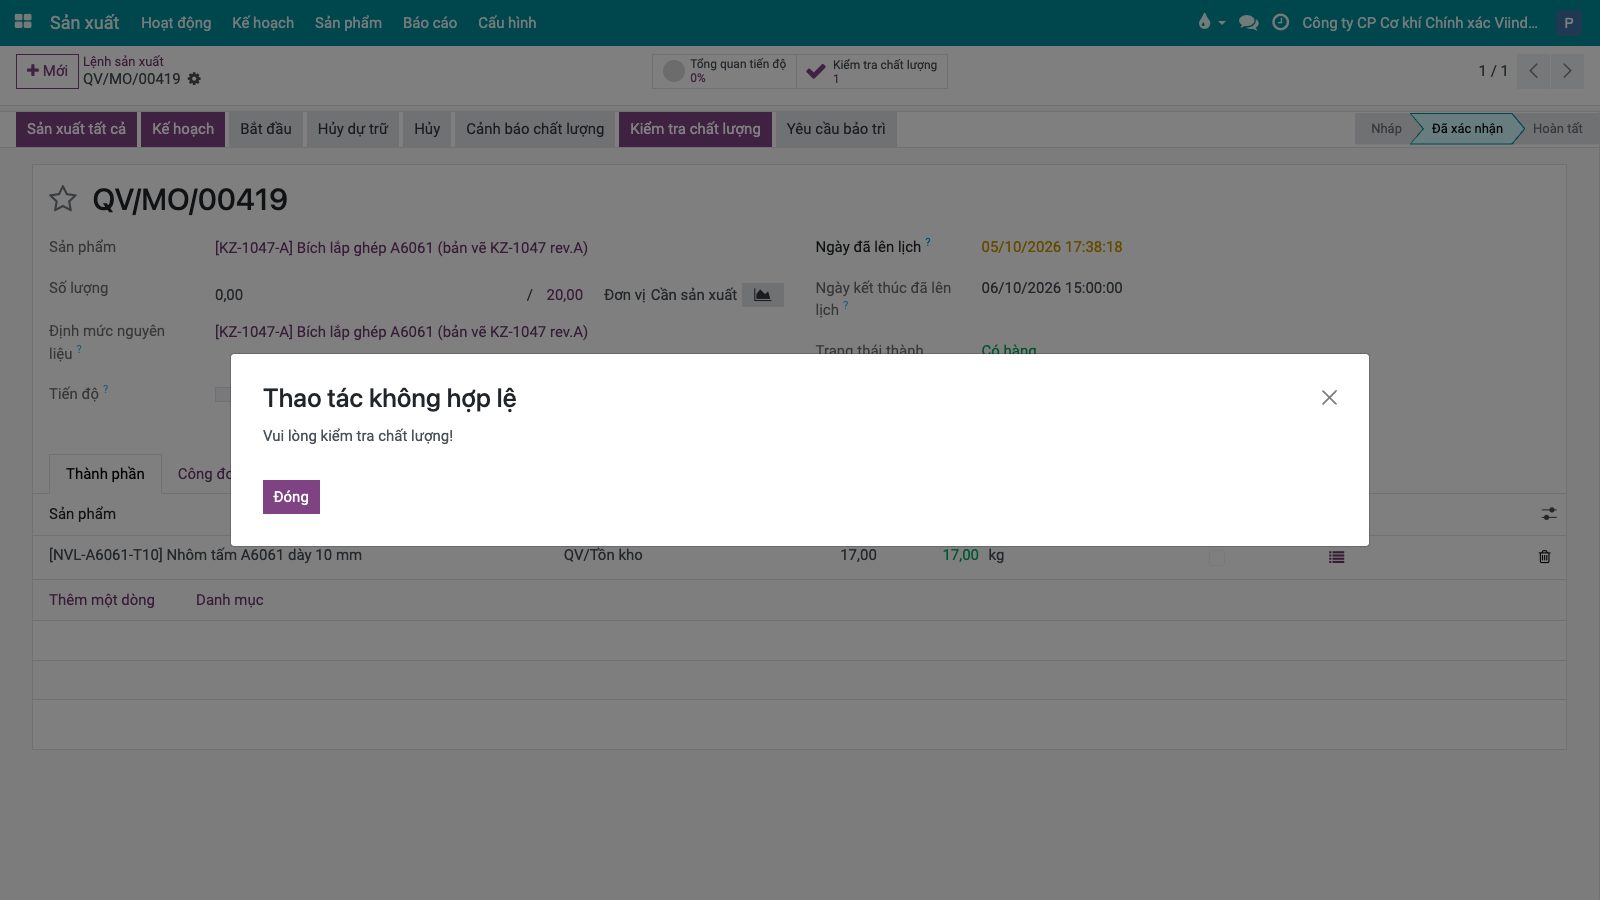Switch to the Thành phần tab
1600x900 pixels.
click(x=105, y=474)
